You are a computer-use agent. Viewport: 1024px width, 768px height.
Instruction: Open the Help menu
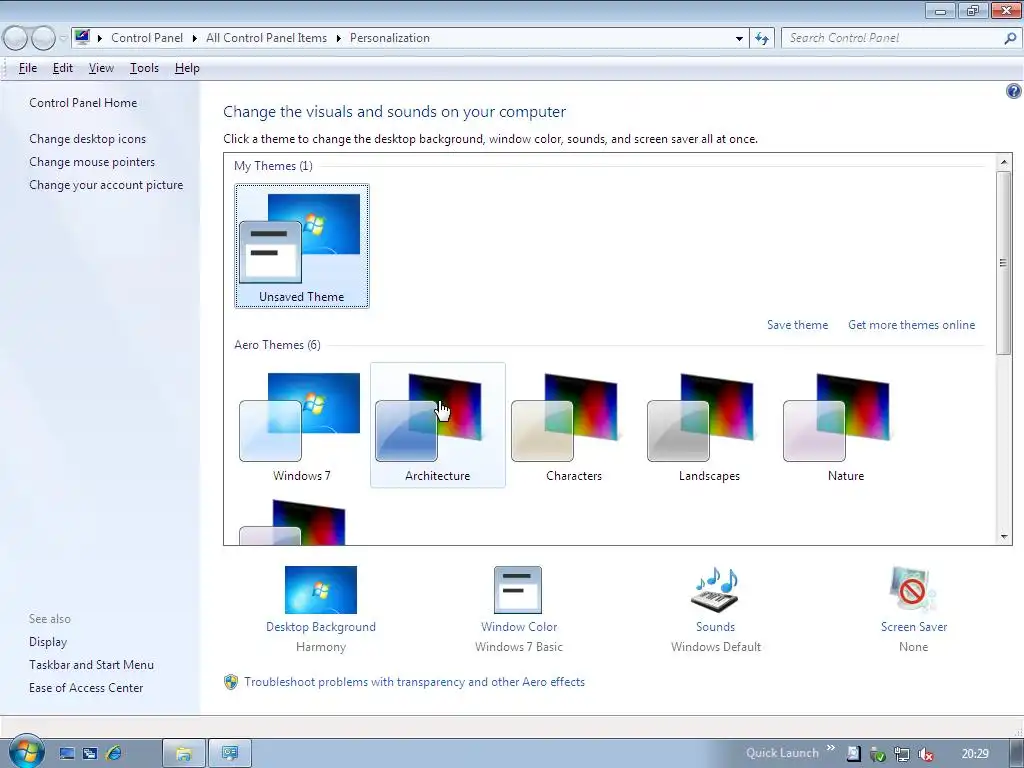point(187,68)
